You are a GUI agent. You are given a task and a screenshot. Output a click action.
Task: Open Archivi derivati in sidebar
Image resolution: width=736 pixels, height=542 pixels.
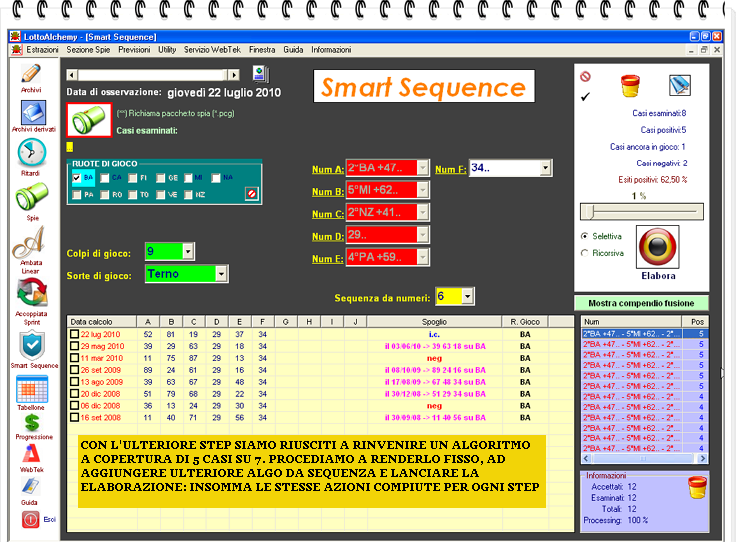point(33,113)
